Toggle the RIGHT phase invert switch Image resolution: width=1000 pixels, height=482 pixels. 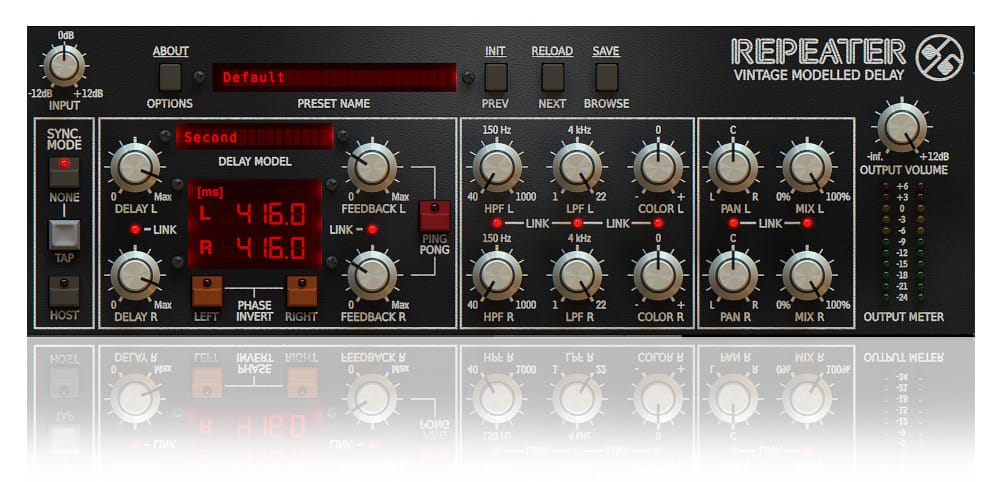pyautogui.click(x=302, y=291)
